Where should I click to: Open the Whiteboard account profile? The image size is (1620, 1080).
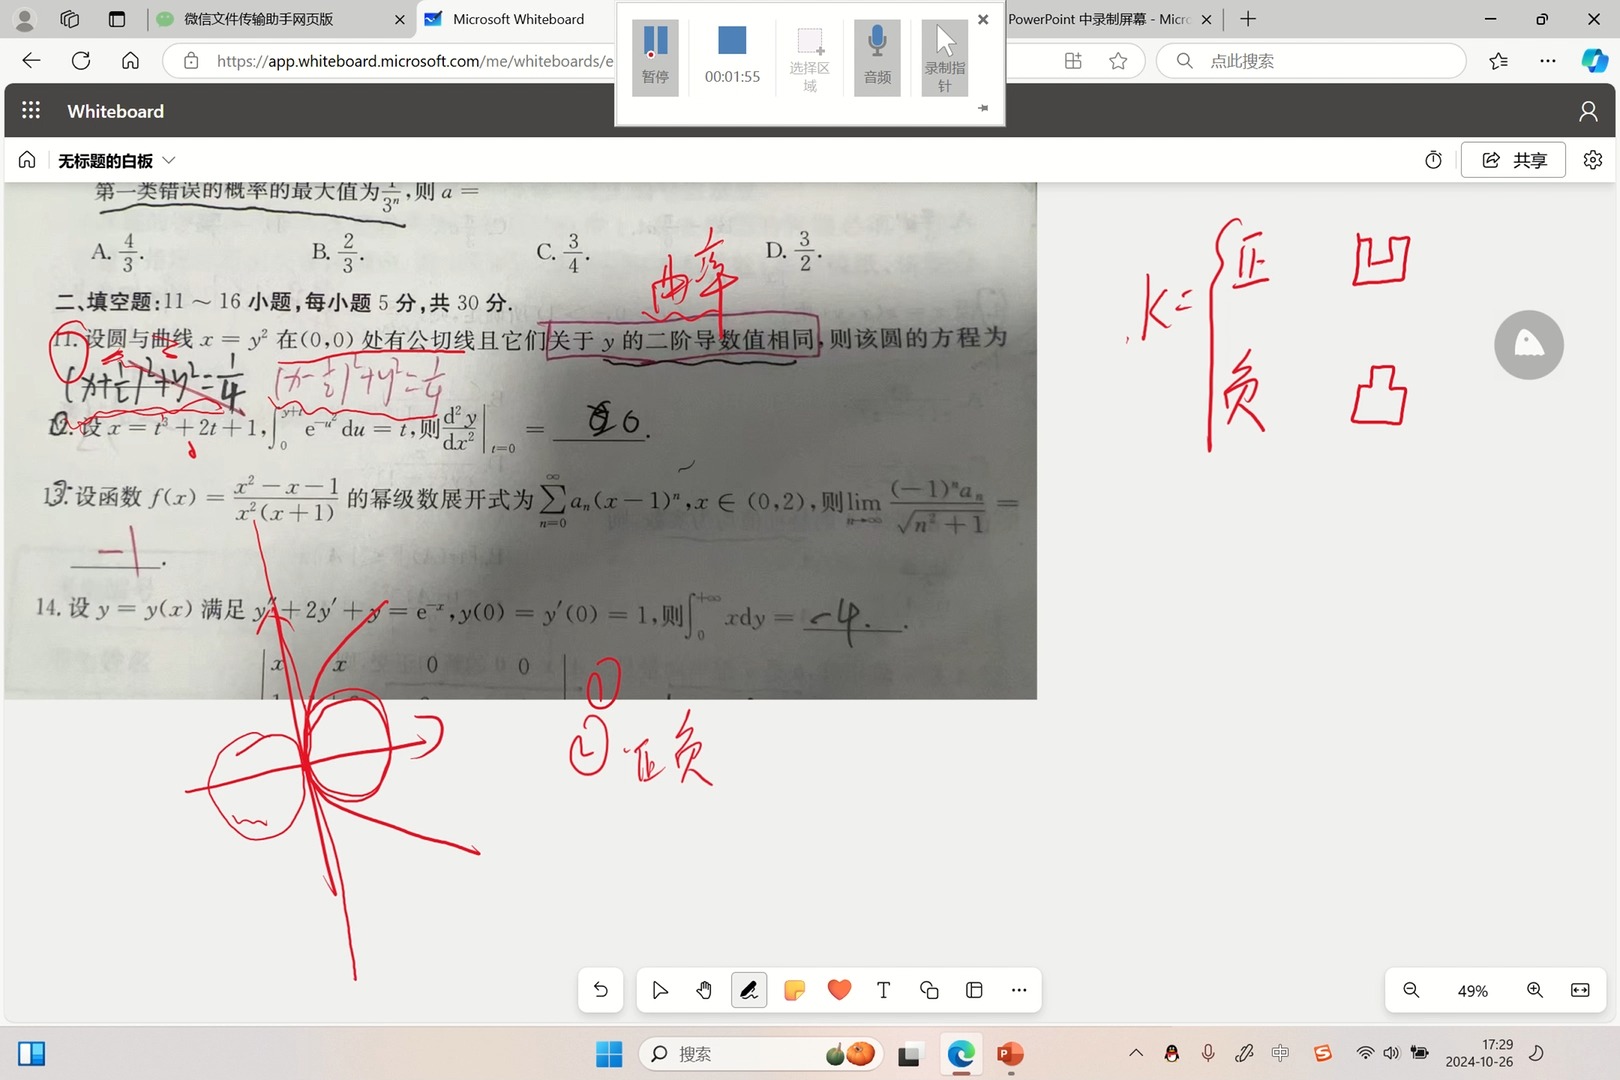click(1588, 111)
